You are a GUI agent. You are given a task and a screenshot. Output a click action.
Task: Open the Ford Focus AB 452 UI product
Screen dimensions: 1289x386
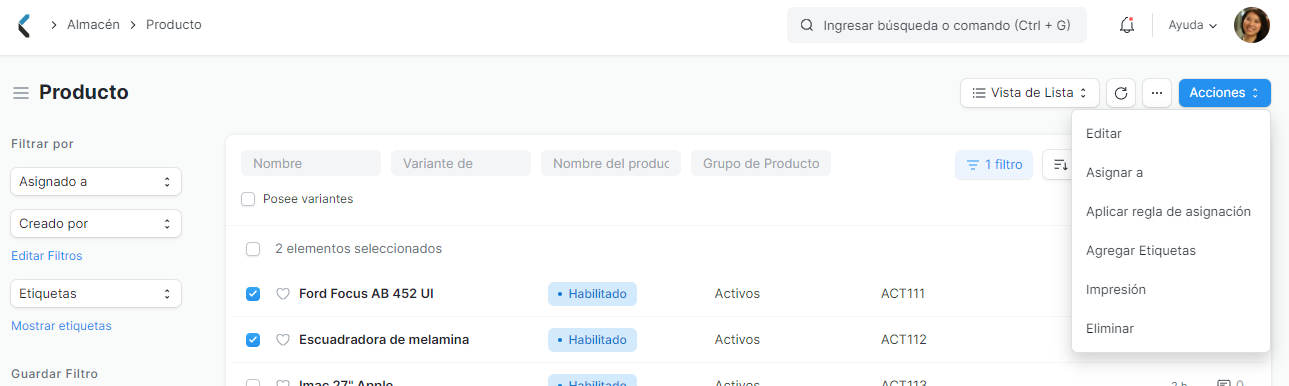point(366,294)
